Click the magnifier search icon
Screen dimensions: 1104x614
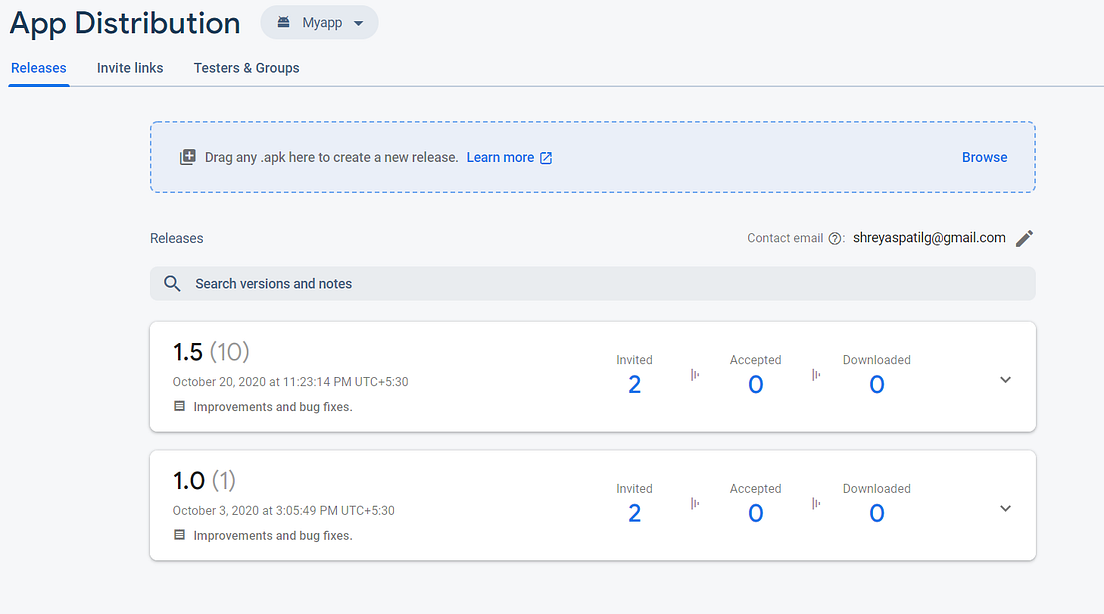pos(172,284)
